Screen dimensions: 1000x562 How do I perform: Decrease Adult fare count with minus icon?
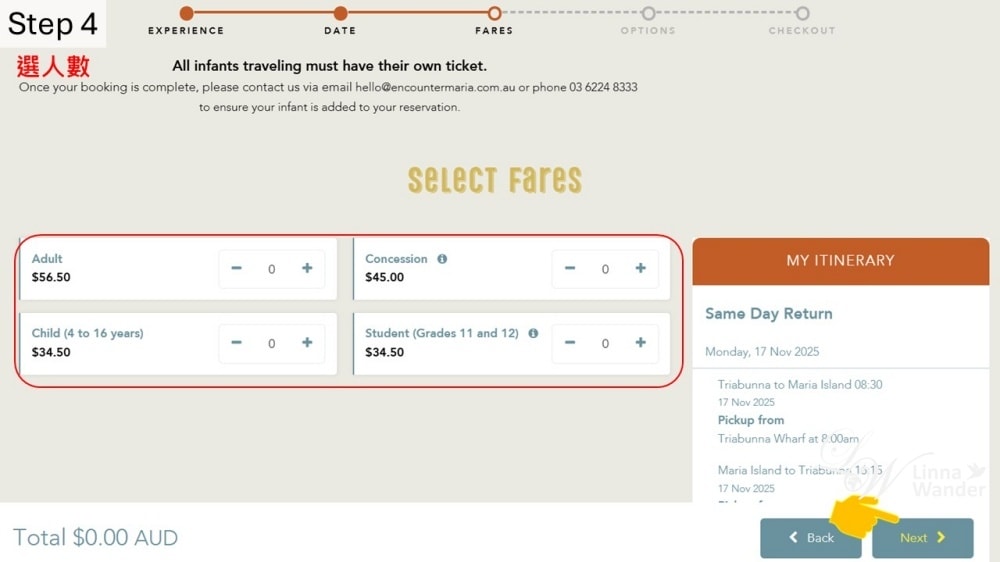pos(237,268)
